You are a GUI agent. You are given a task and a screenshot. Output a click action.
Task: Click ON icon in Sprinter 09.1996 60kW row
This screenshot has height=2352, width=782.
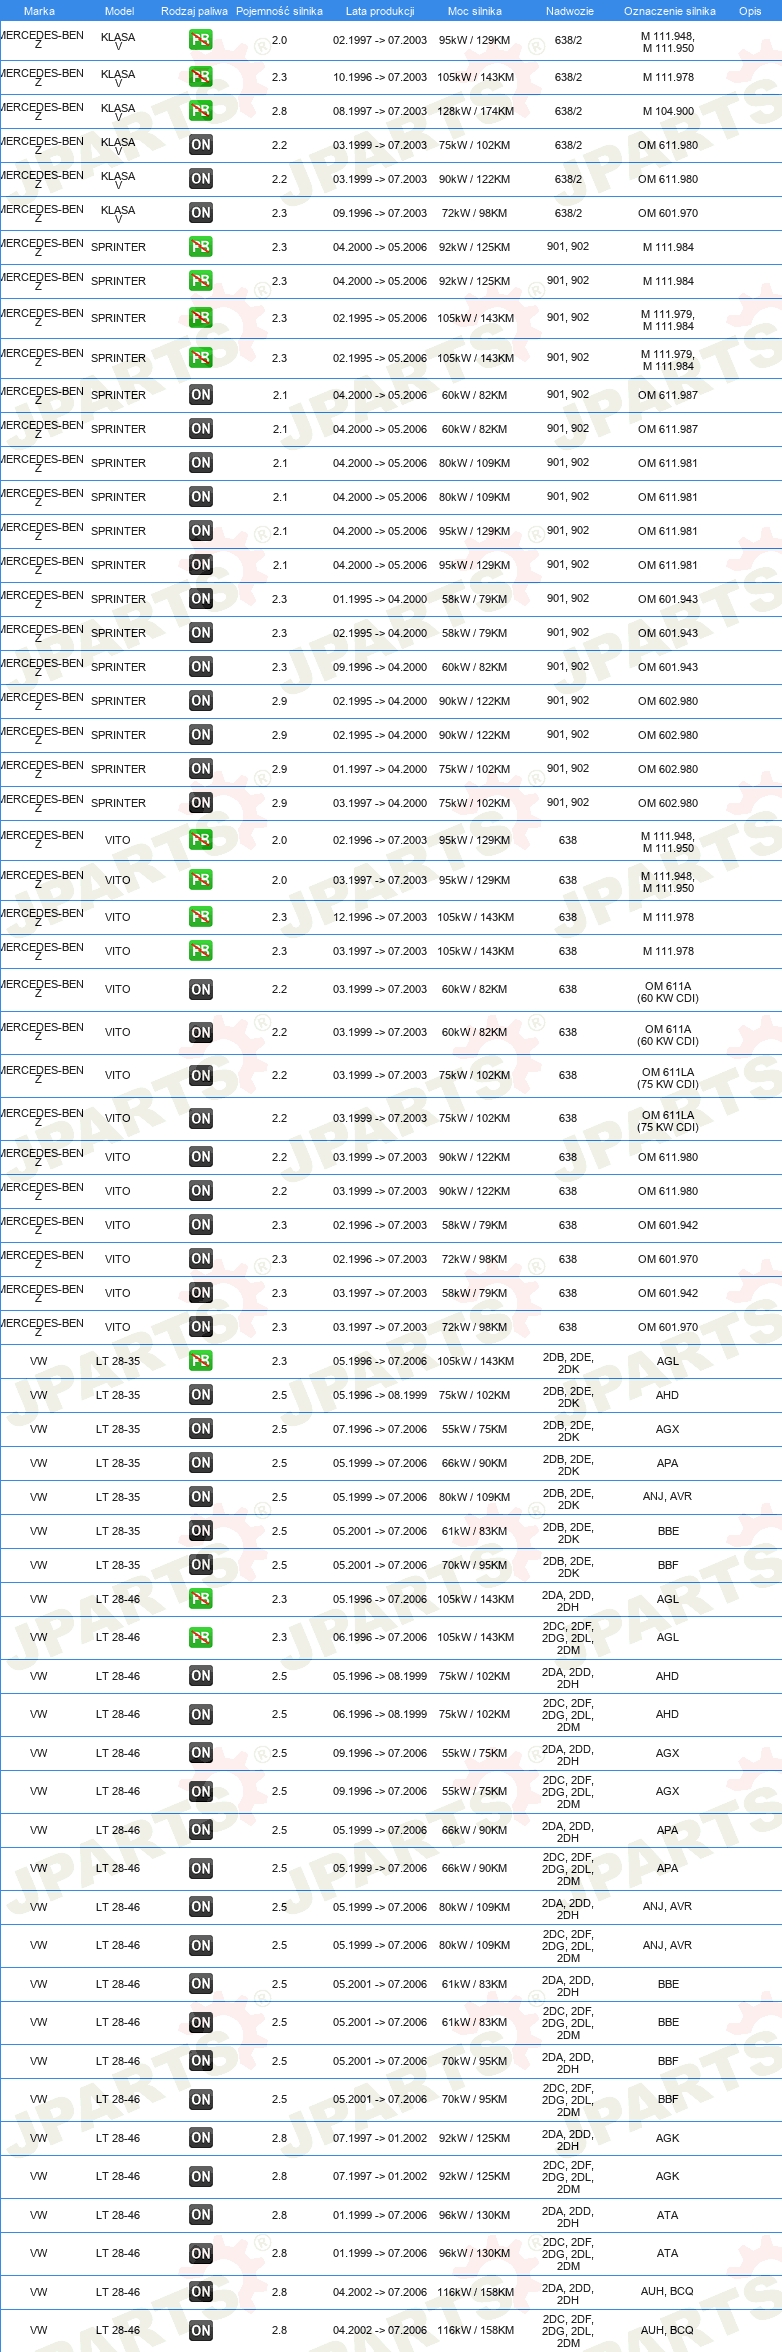[x=201, y=667]
